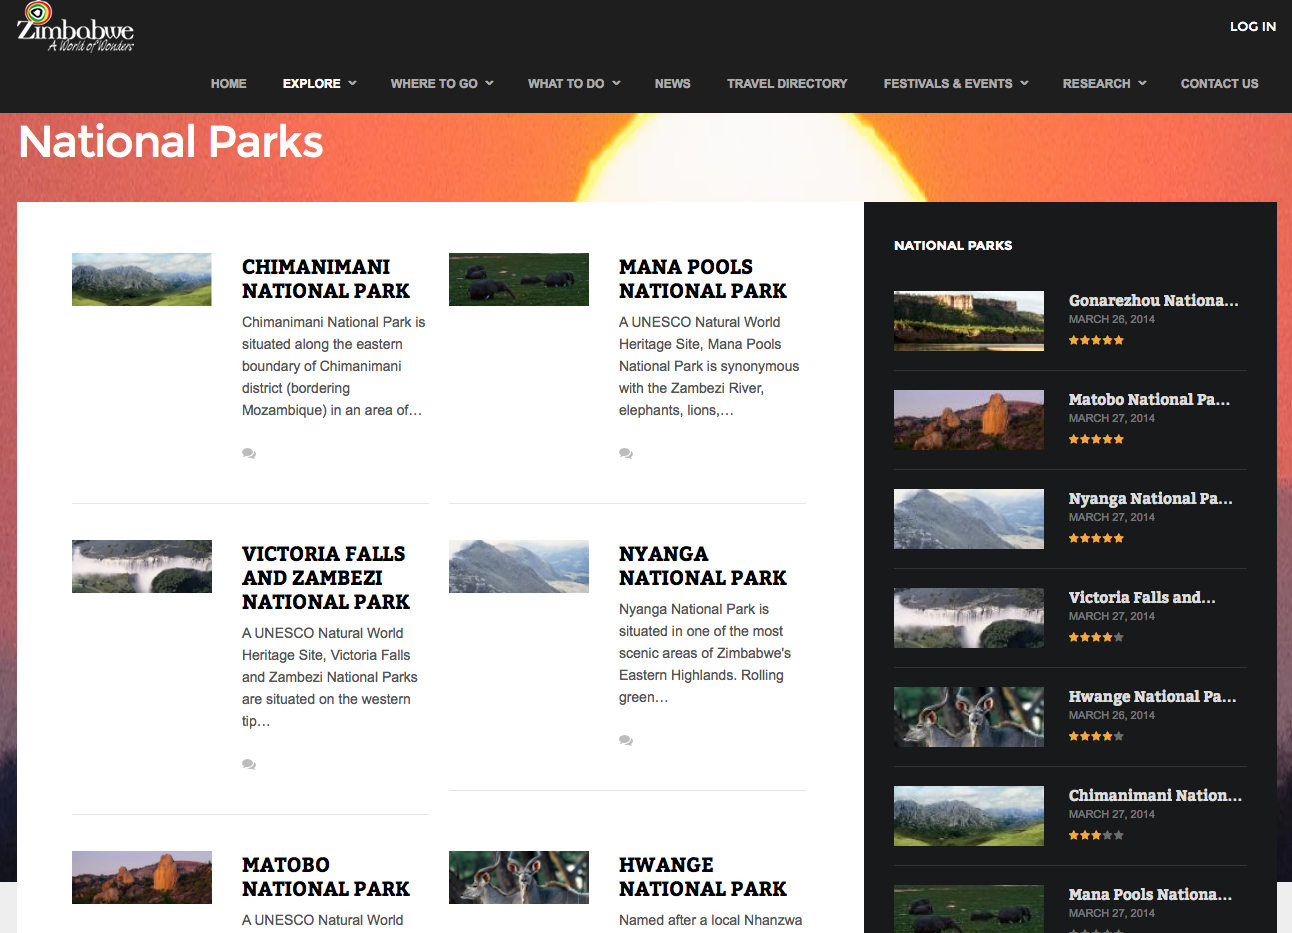
Task: Click the Log In link
Action: (1252, 27)
